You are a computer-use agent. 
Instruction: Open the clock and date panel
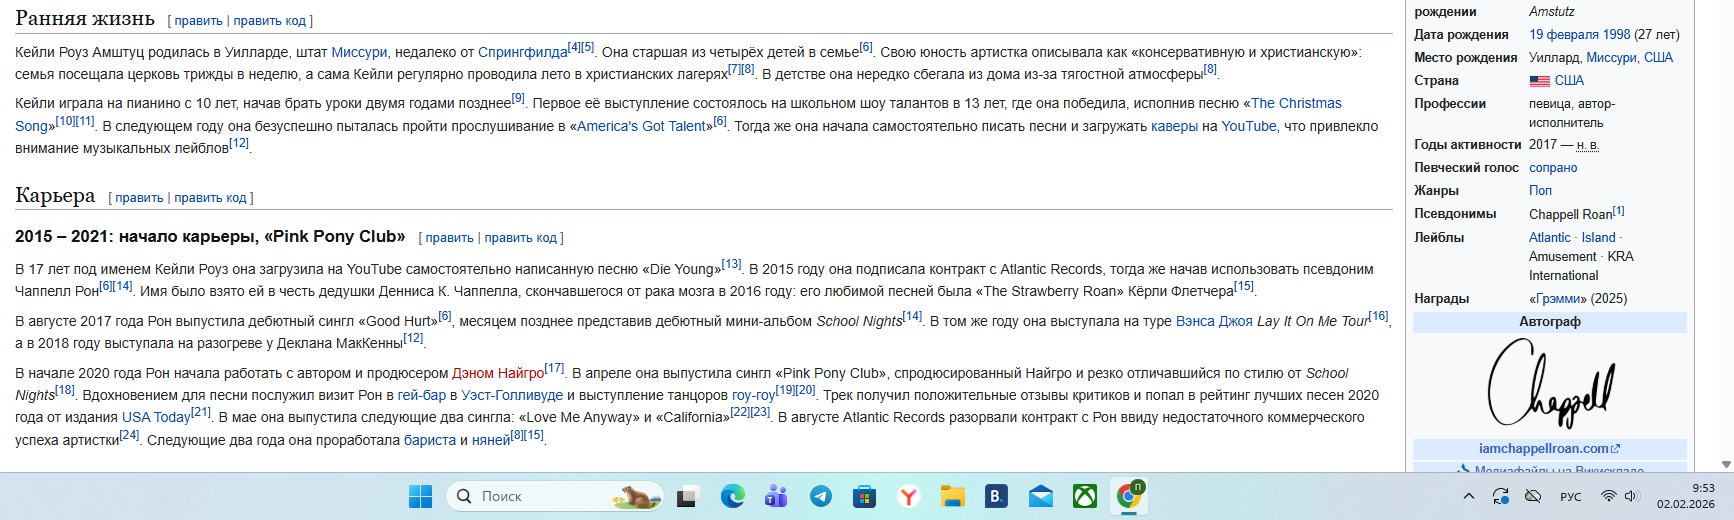click(1685, 496)
